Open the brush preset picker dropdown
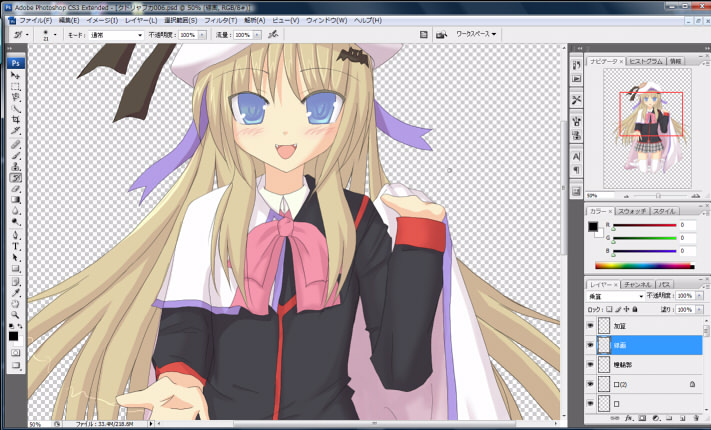711x430 pixels. pyautogui.click(x=55, y=34)
